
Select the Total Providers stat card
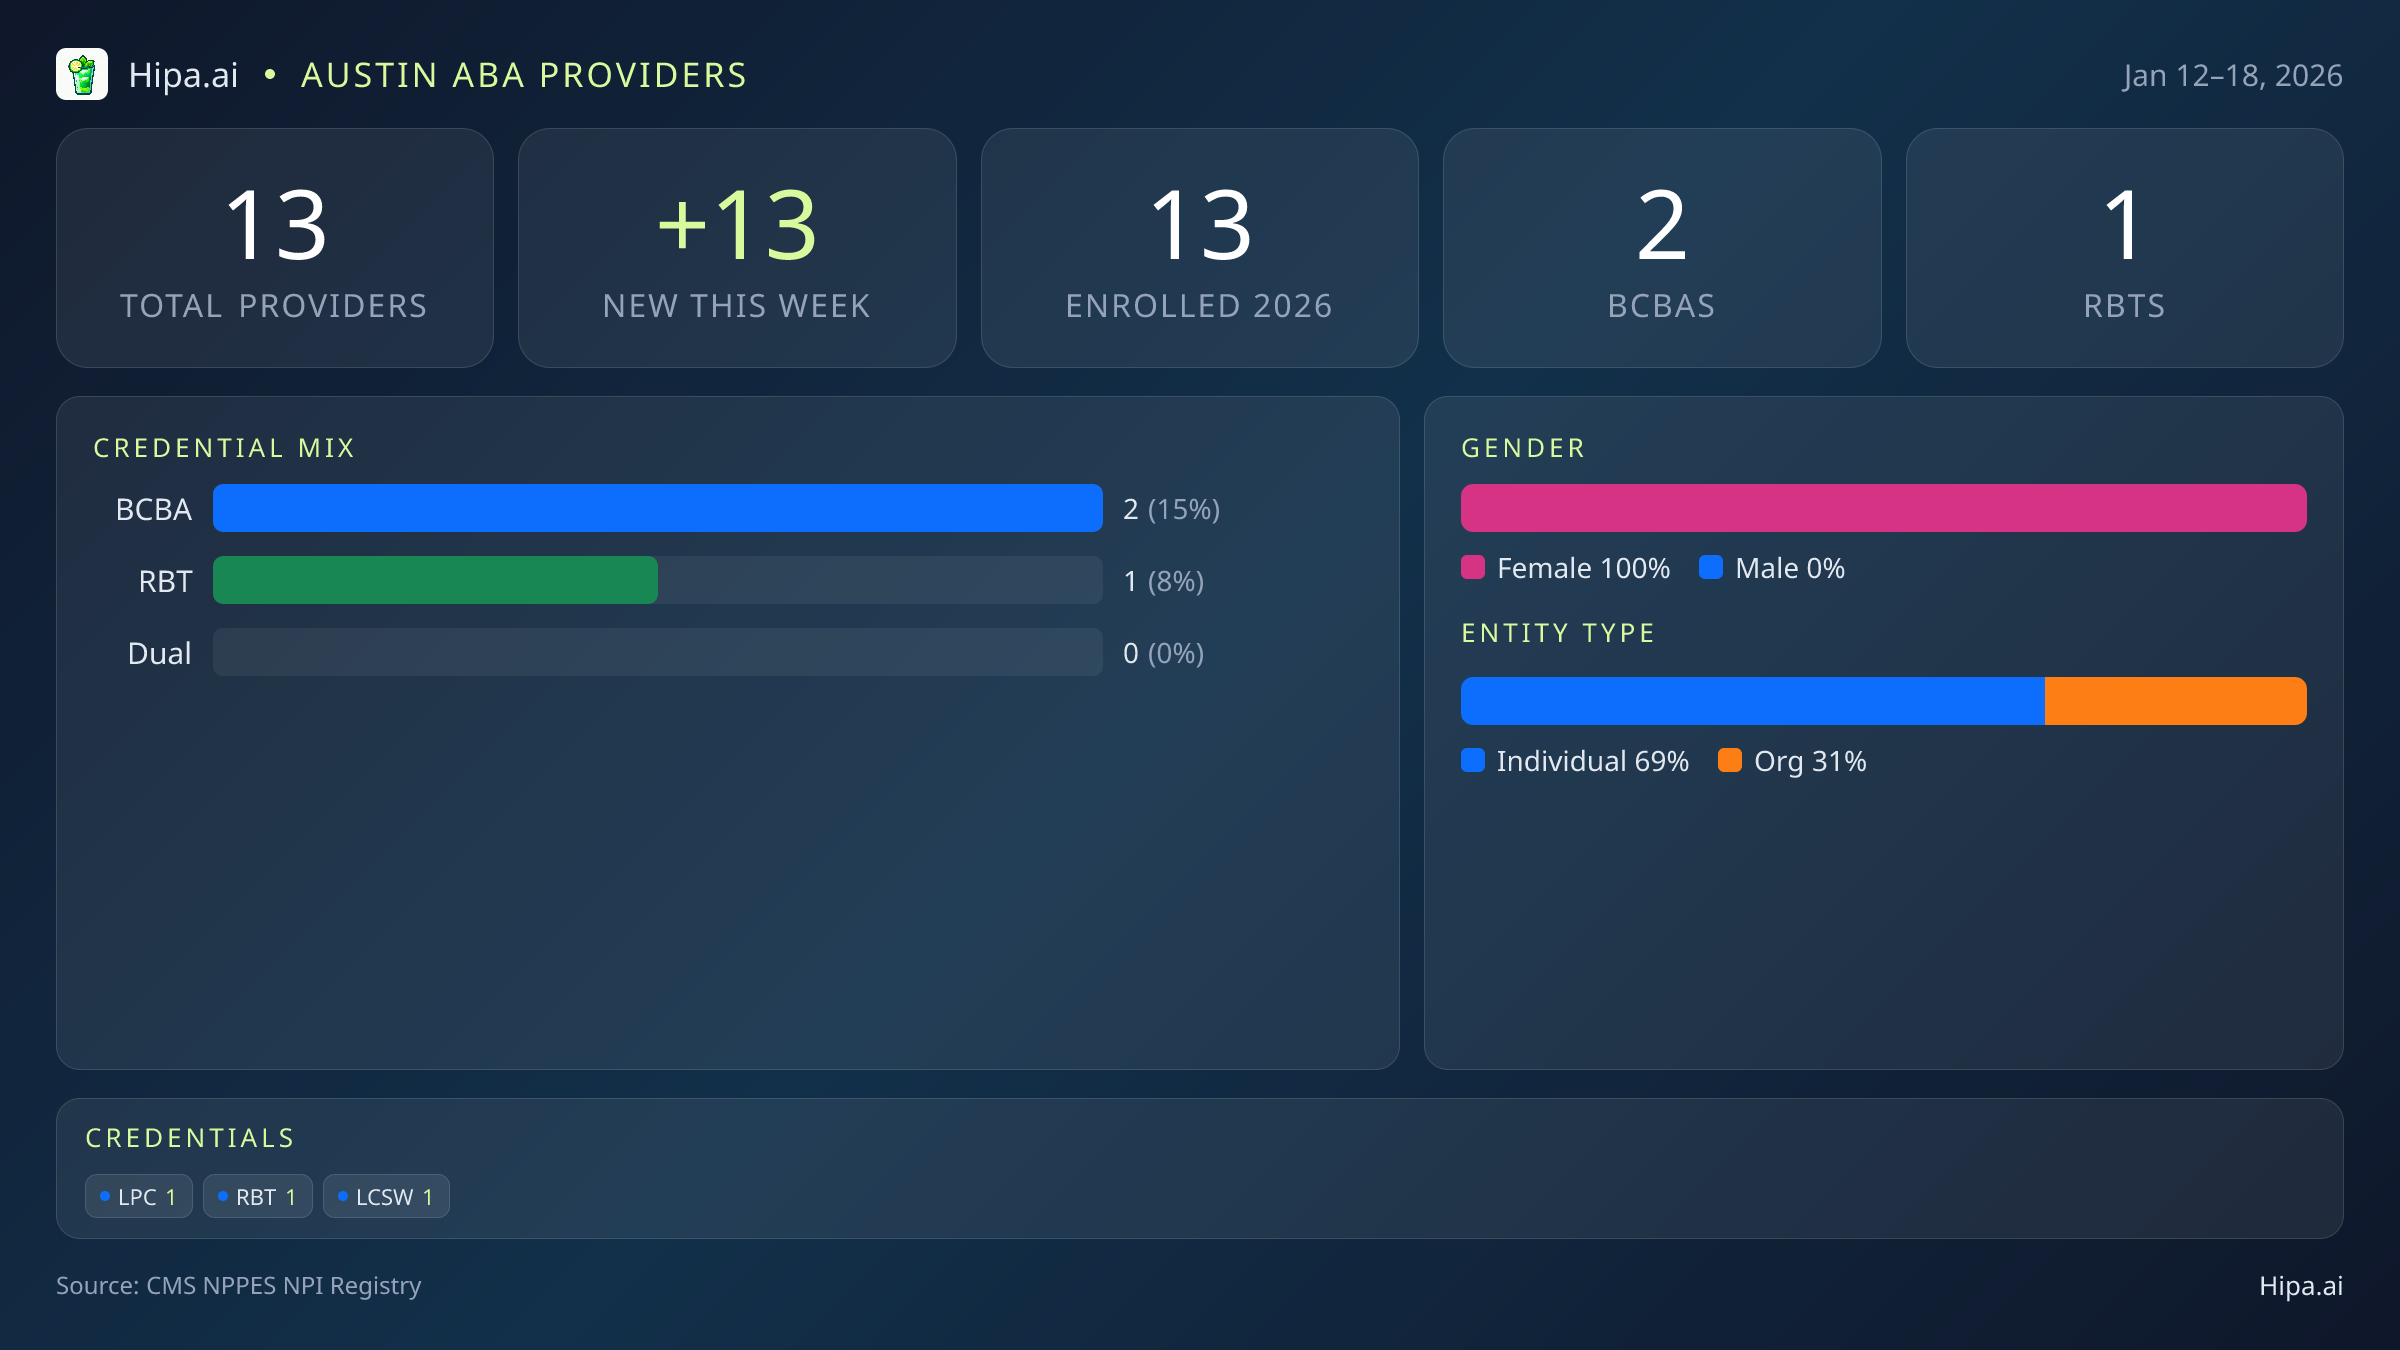276,247
